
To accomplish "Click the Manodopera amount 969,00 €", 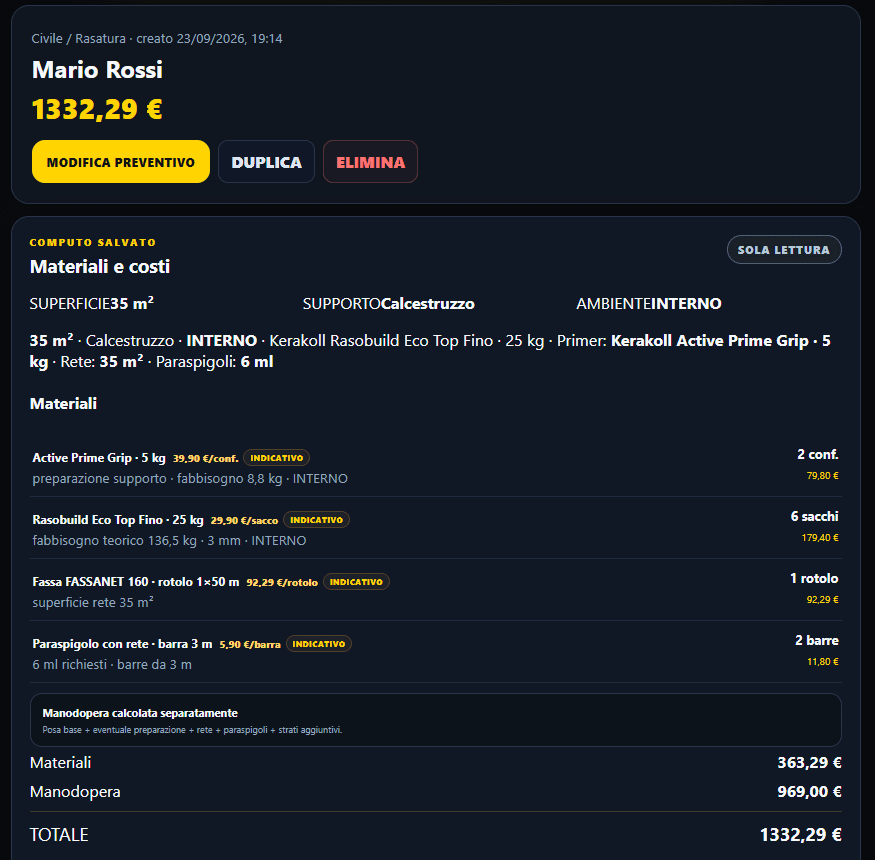I will click(809, 791).
